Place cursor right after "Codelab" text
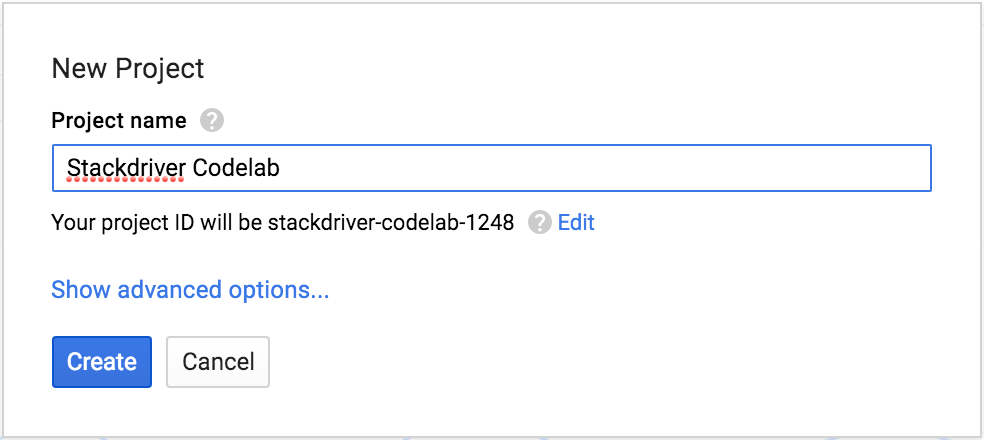Image resolution: width=984 pixels, height=440 pixels. (x=281, y=167)
